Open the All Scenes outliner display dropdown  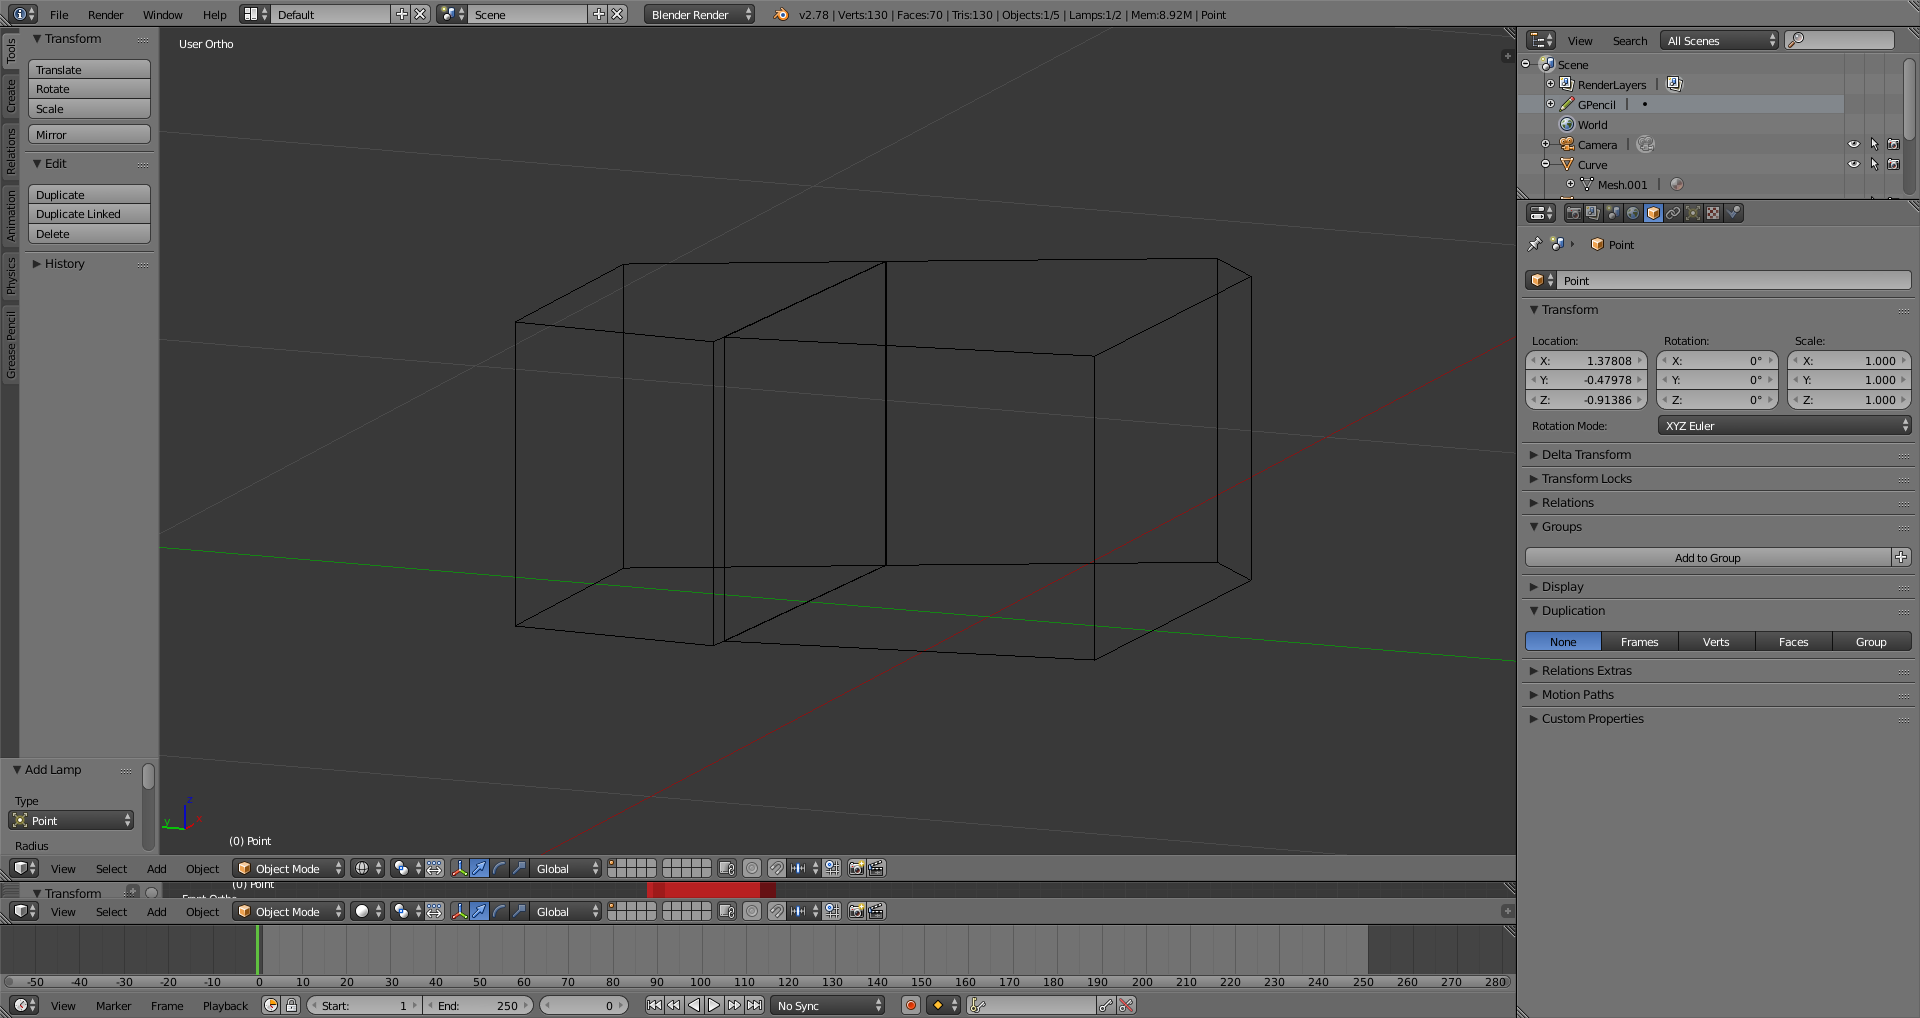(x=1719, y=40)
